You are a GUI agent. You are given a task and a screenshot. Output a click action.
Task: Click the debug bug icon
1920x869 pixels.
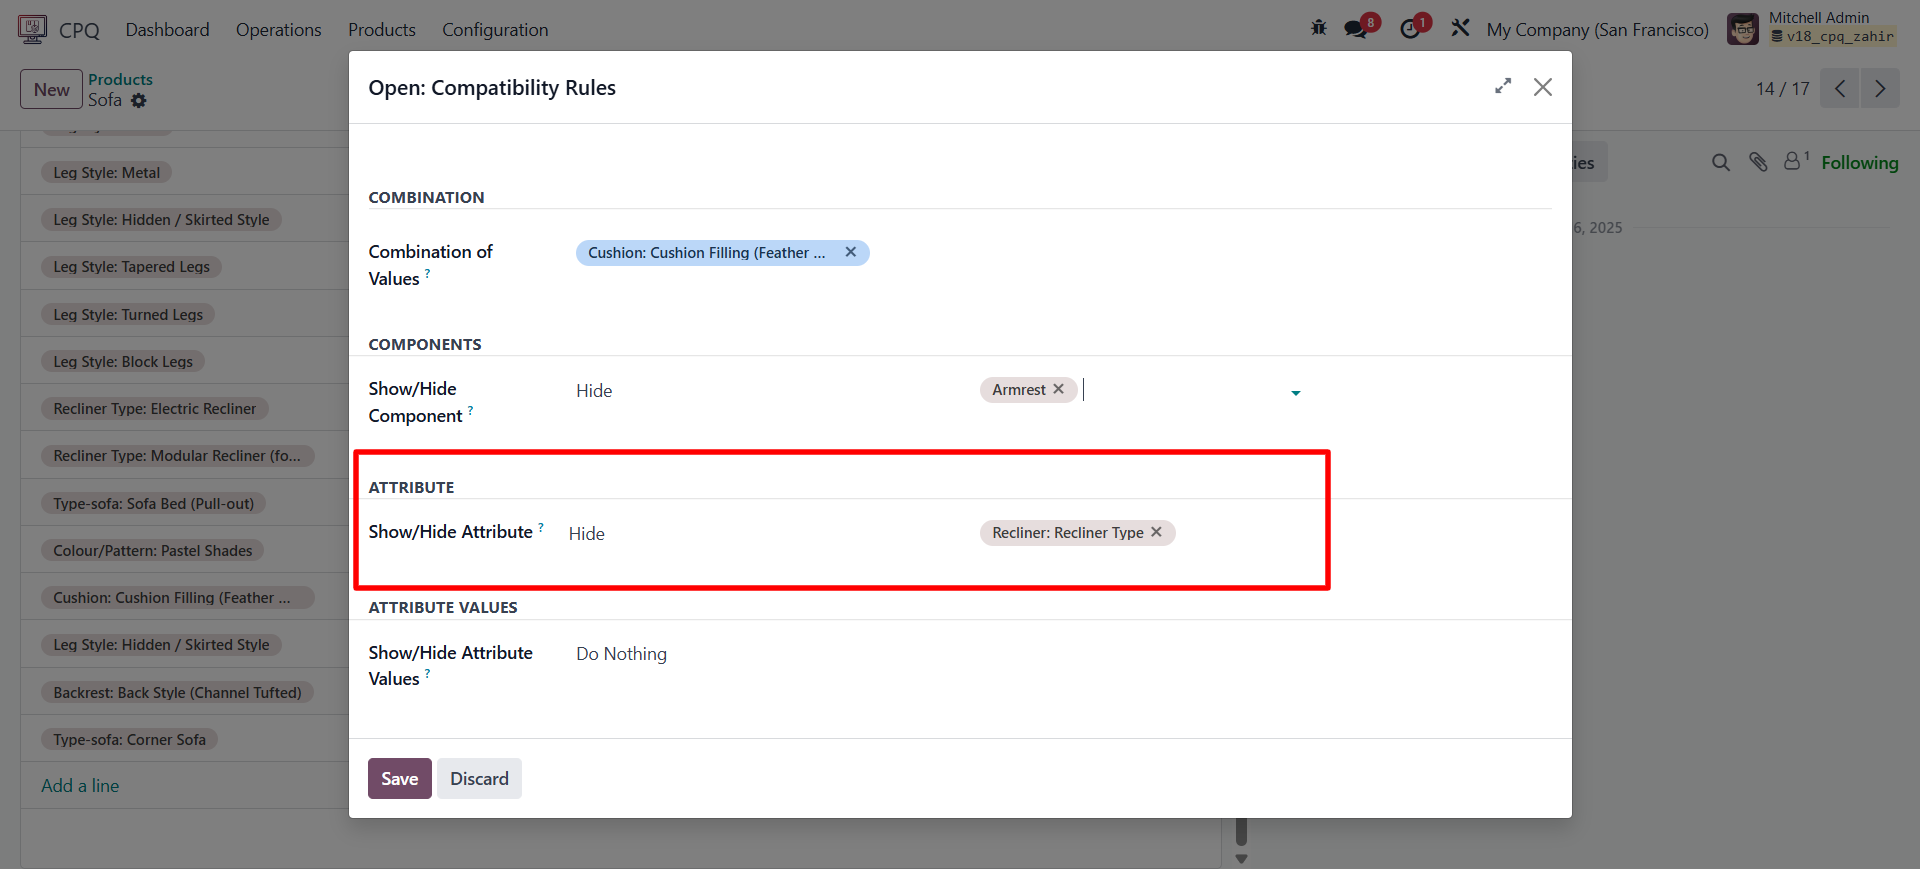(x=1319, y=28)
